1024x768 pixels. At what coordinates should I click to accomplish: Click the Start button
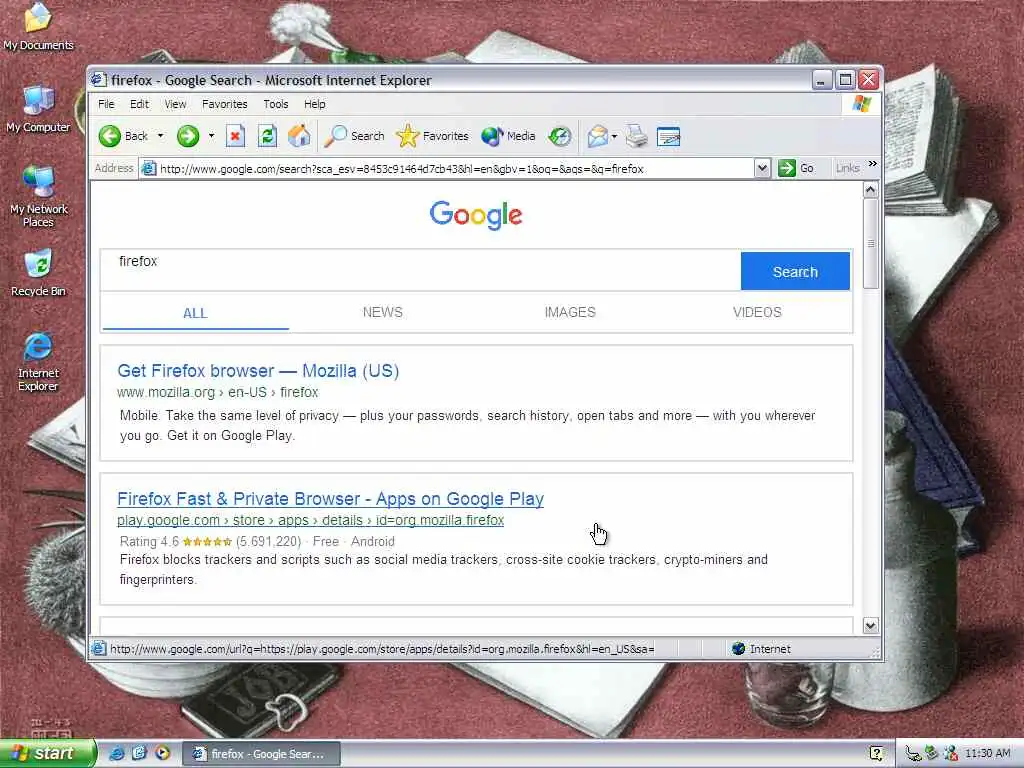tap(48, 753)
